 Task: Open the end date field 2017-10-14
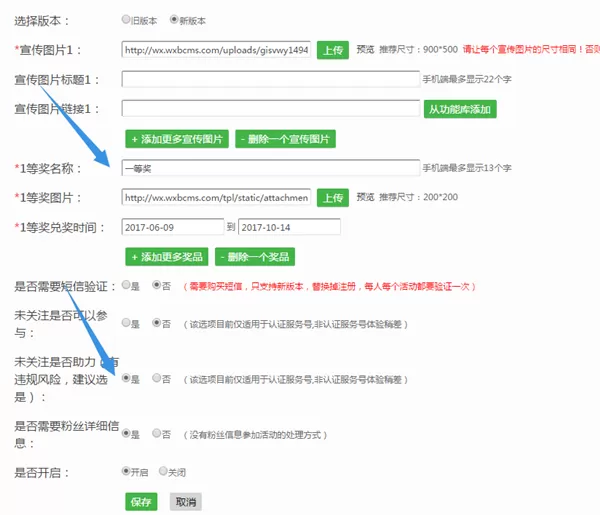point(289,227)
